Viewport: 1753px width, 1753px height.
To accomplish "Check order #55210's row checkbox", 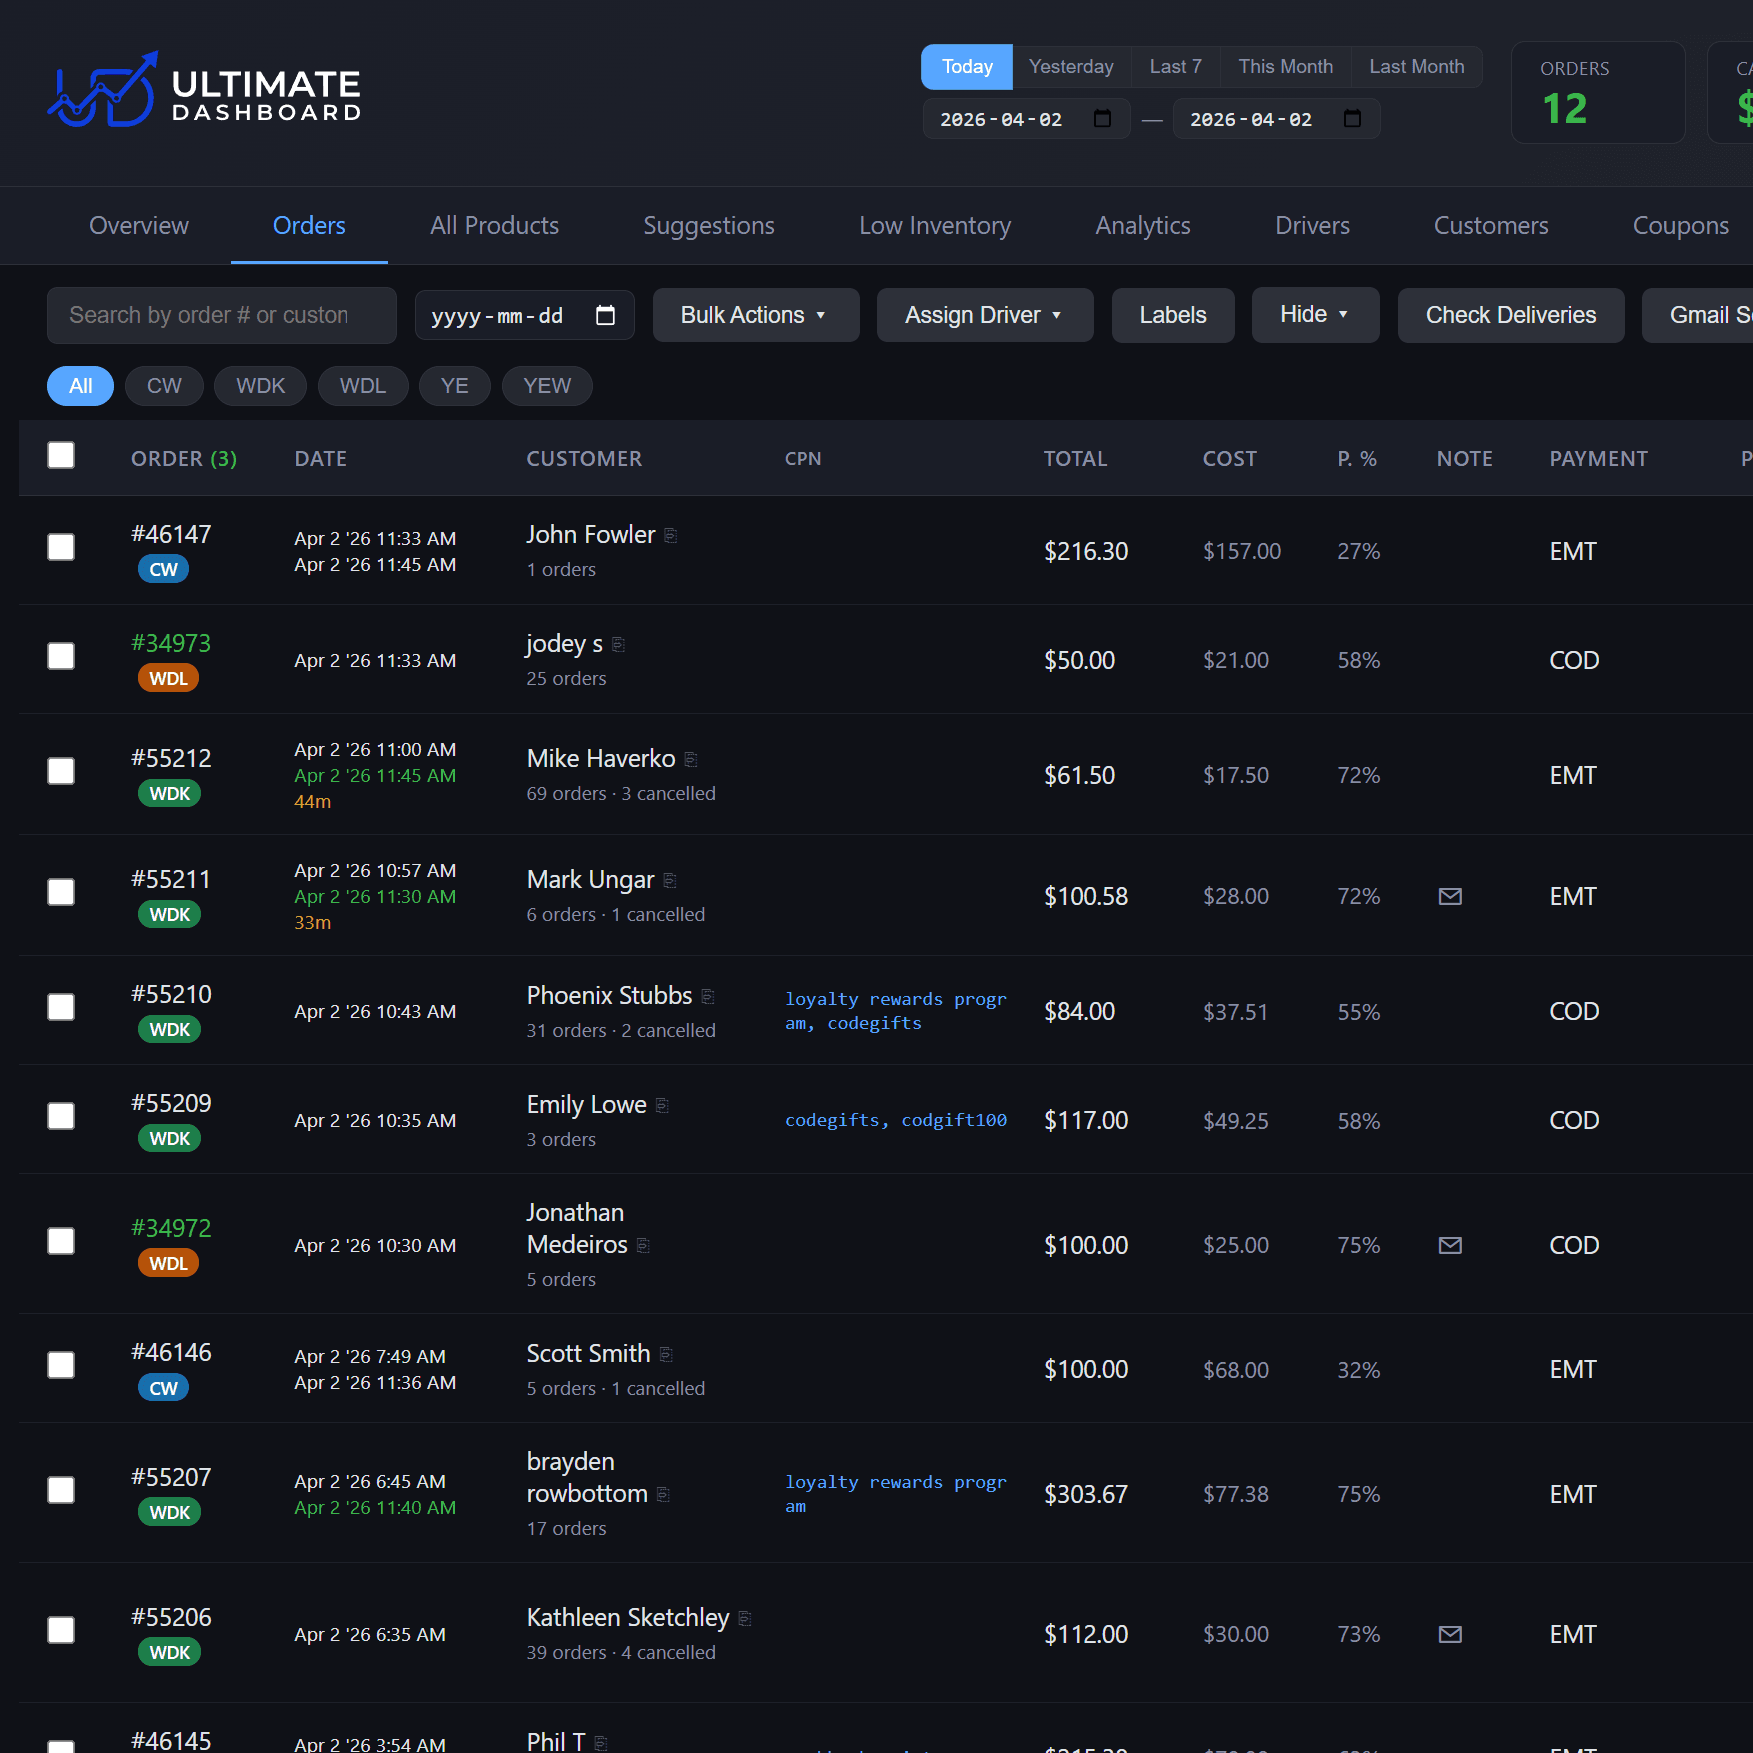I will pyautogui.click(x=61, y=1007).
